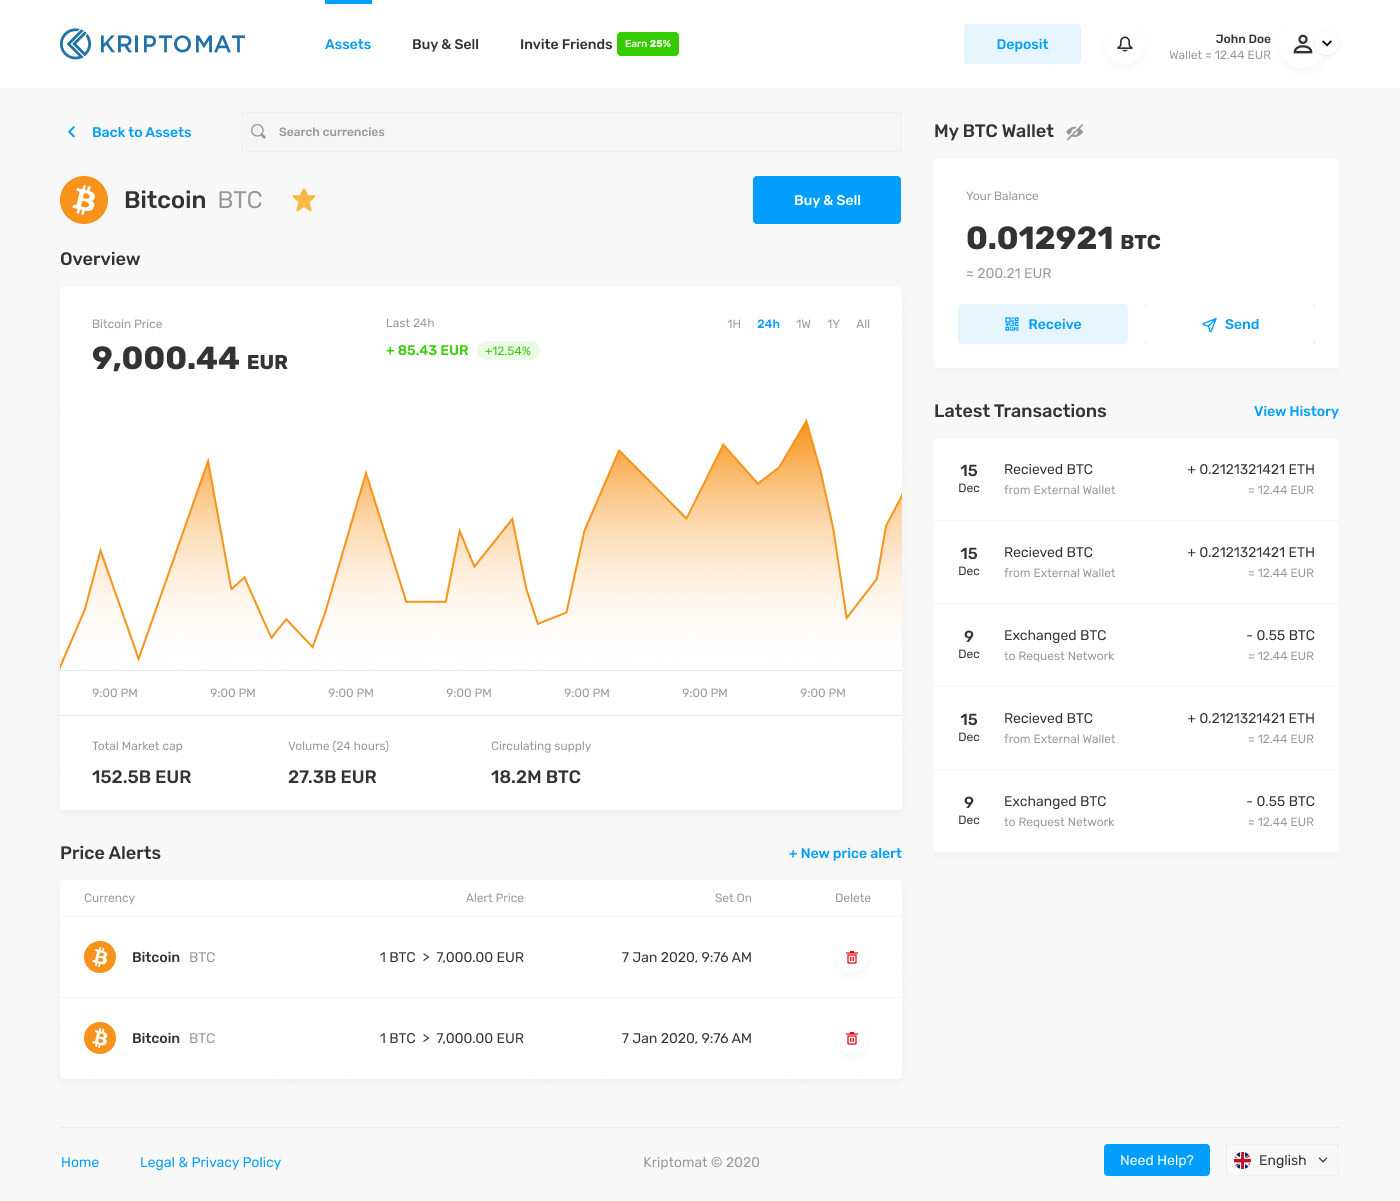Select the 24h chart range
Image resolution: width=1400 pixels, height=1201 pixels.
(768, 324)
